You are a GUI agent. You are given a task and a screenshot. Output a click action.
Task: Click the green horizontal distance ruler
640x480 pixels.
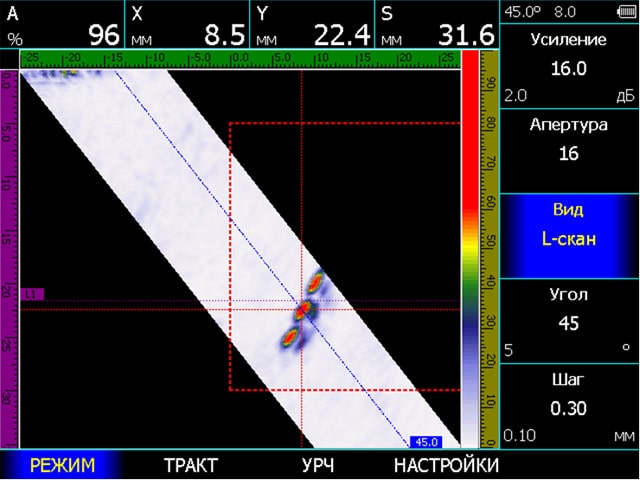click(238, 58)
